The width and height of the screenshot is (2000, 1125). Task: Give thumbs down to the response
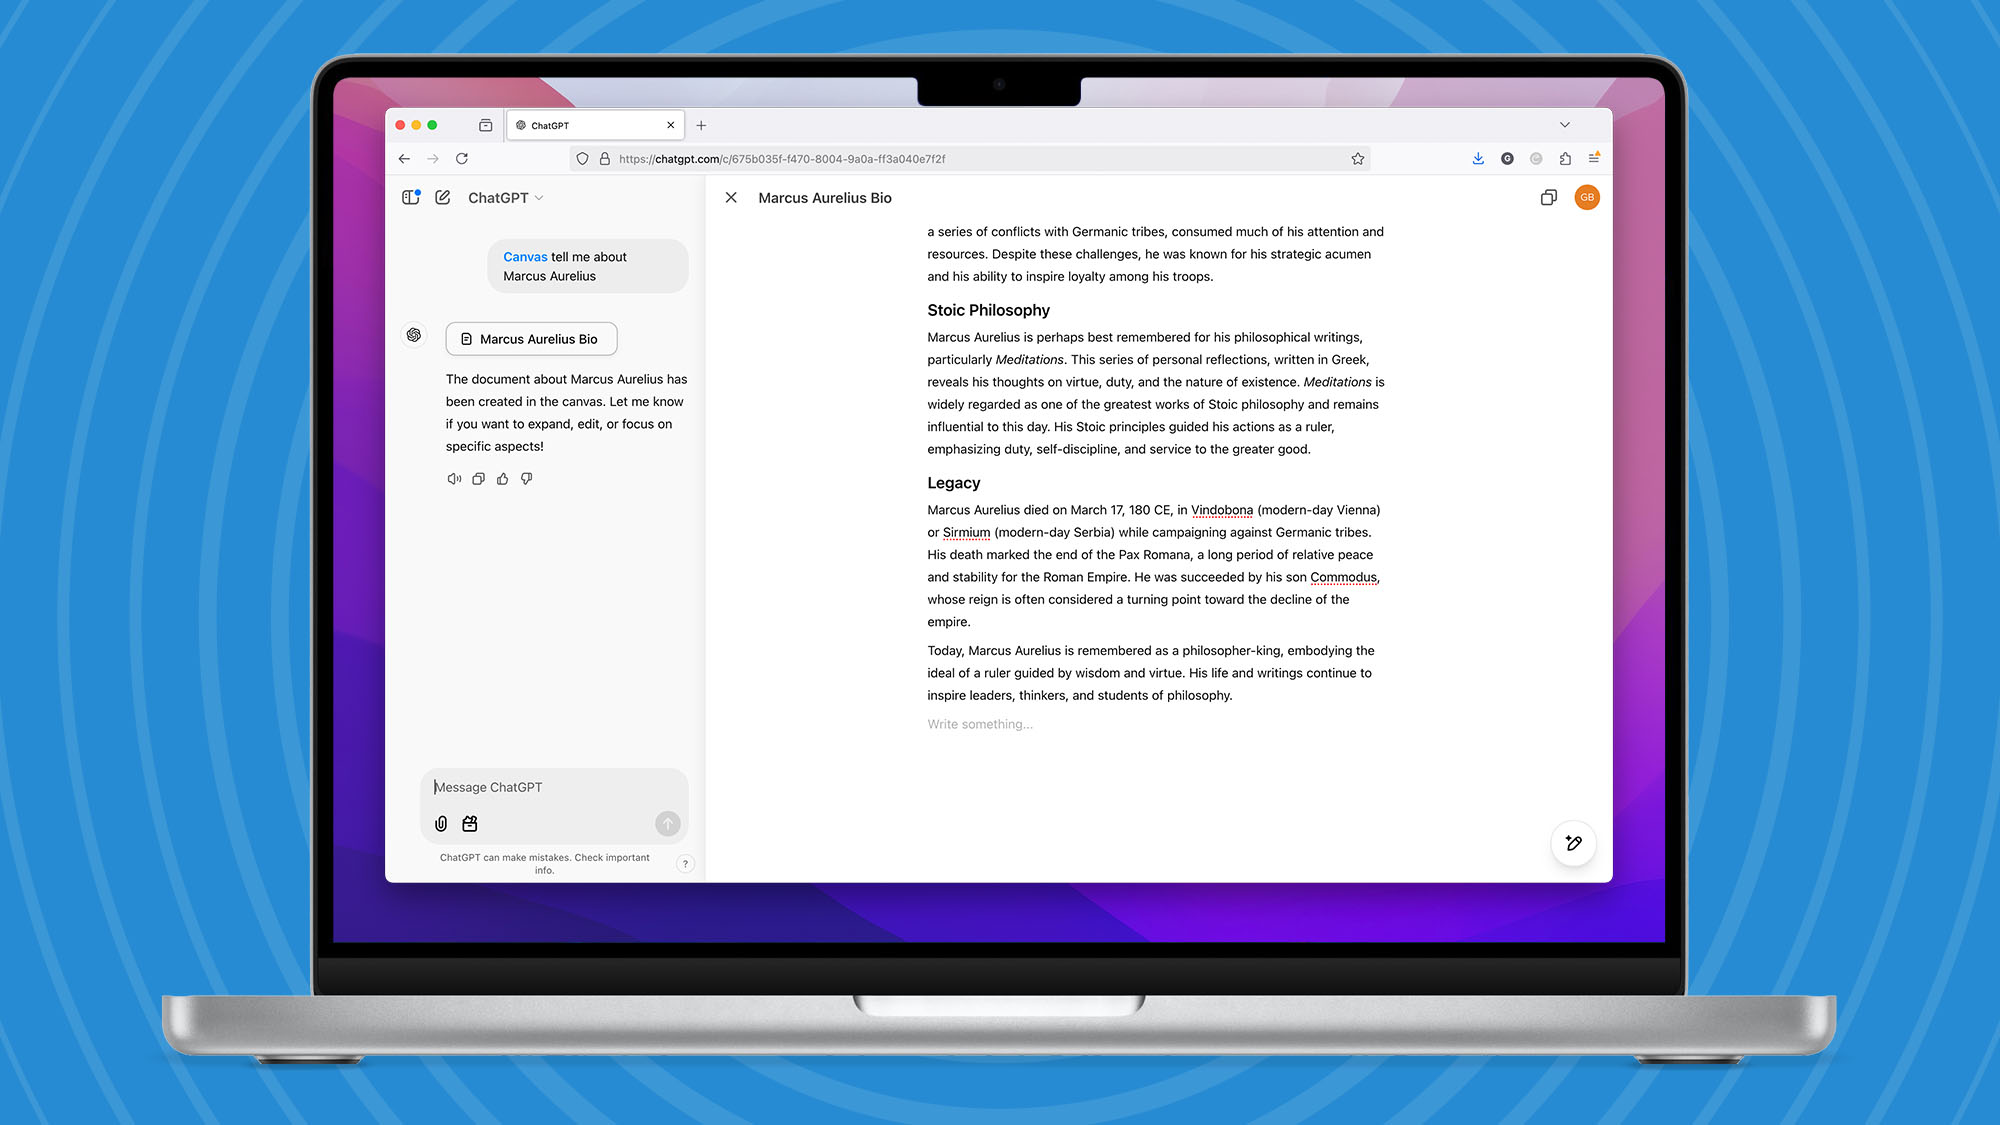click(x=527, y=479)
